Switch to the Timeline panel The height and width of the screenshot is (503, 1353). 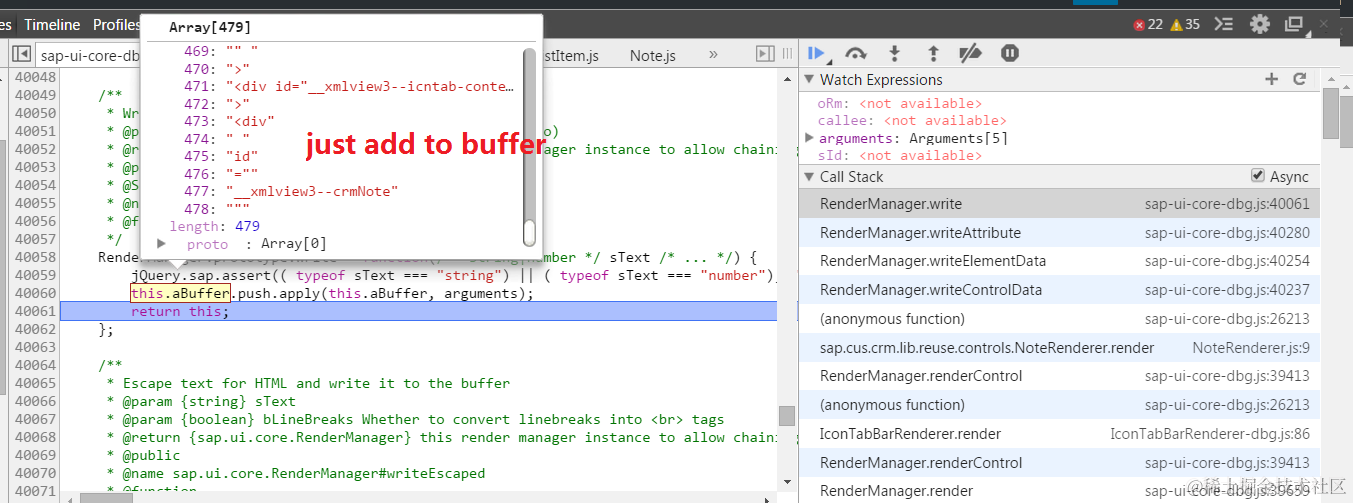[52, 24]
